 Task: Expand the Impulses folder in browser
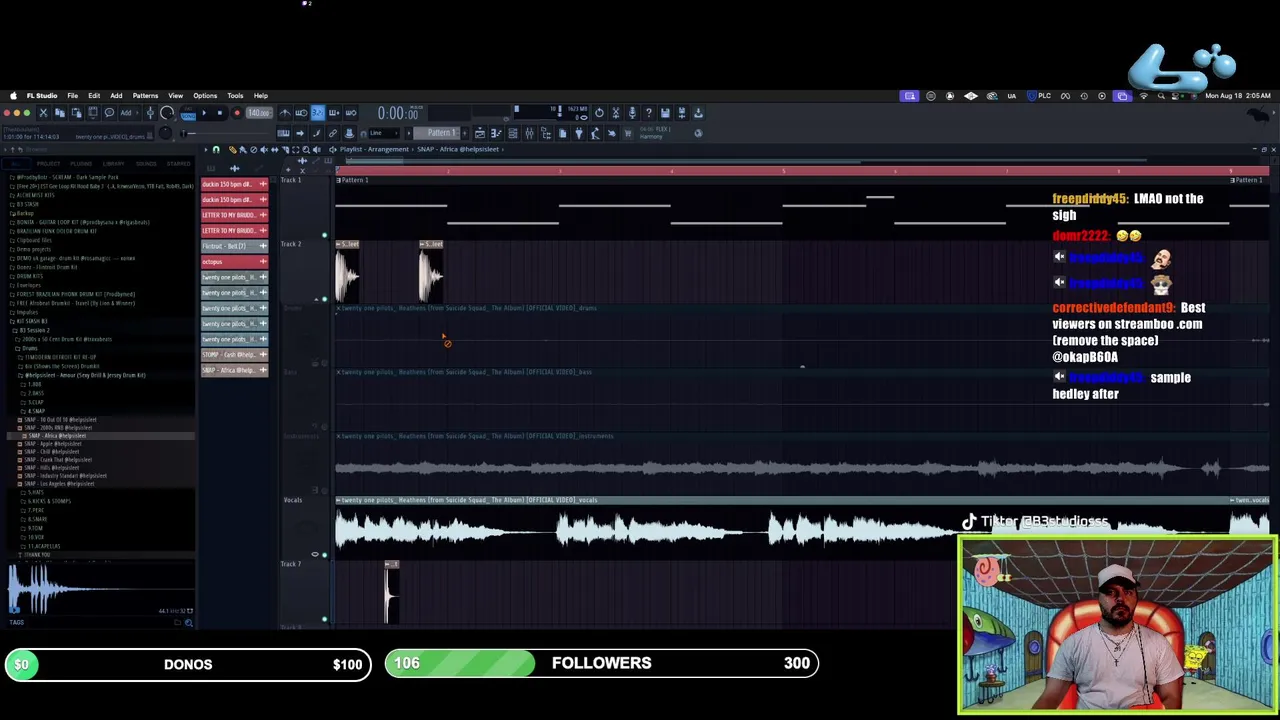tap(29, 312)
